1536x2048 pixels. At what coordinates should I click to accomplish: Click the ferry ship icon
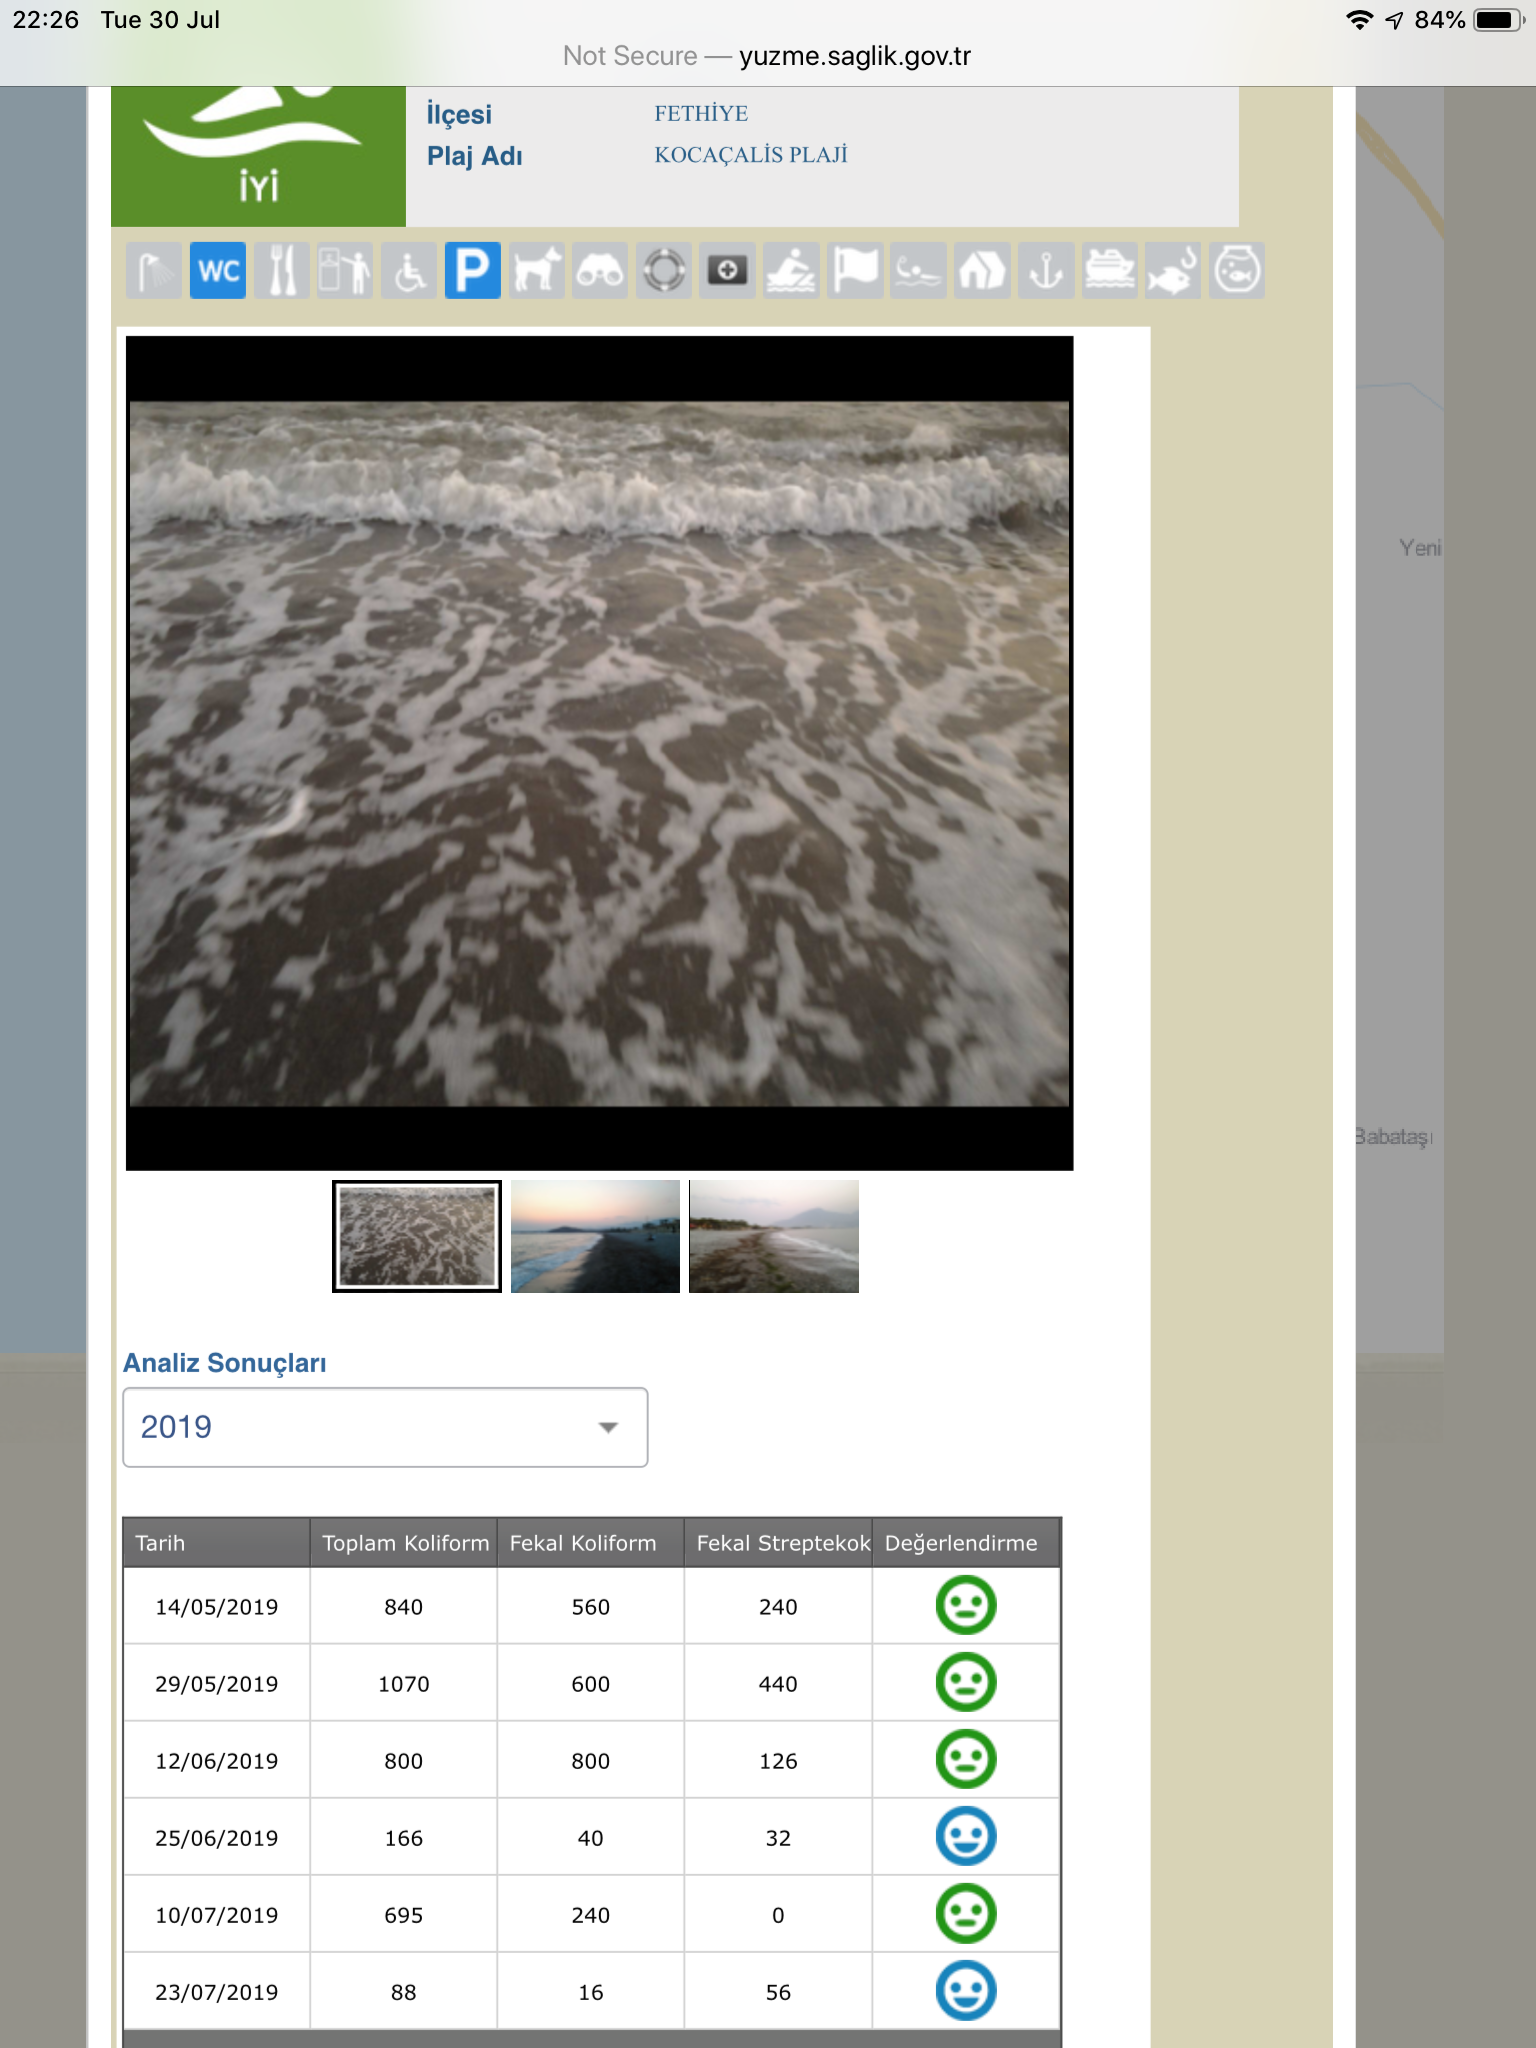1110,270
